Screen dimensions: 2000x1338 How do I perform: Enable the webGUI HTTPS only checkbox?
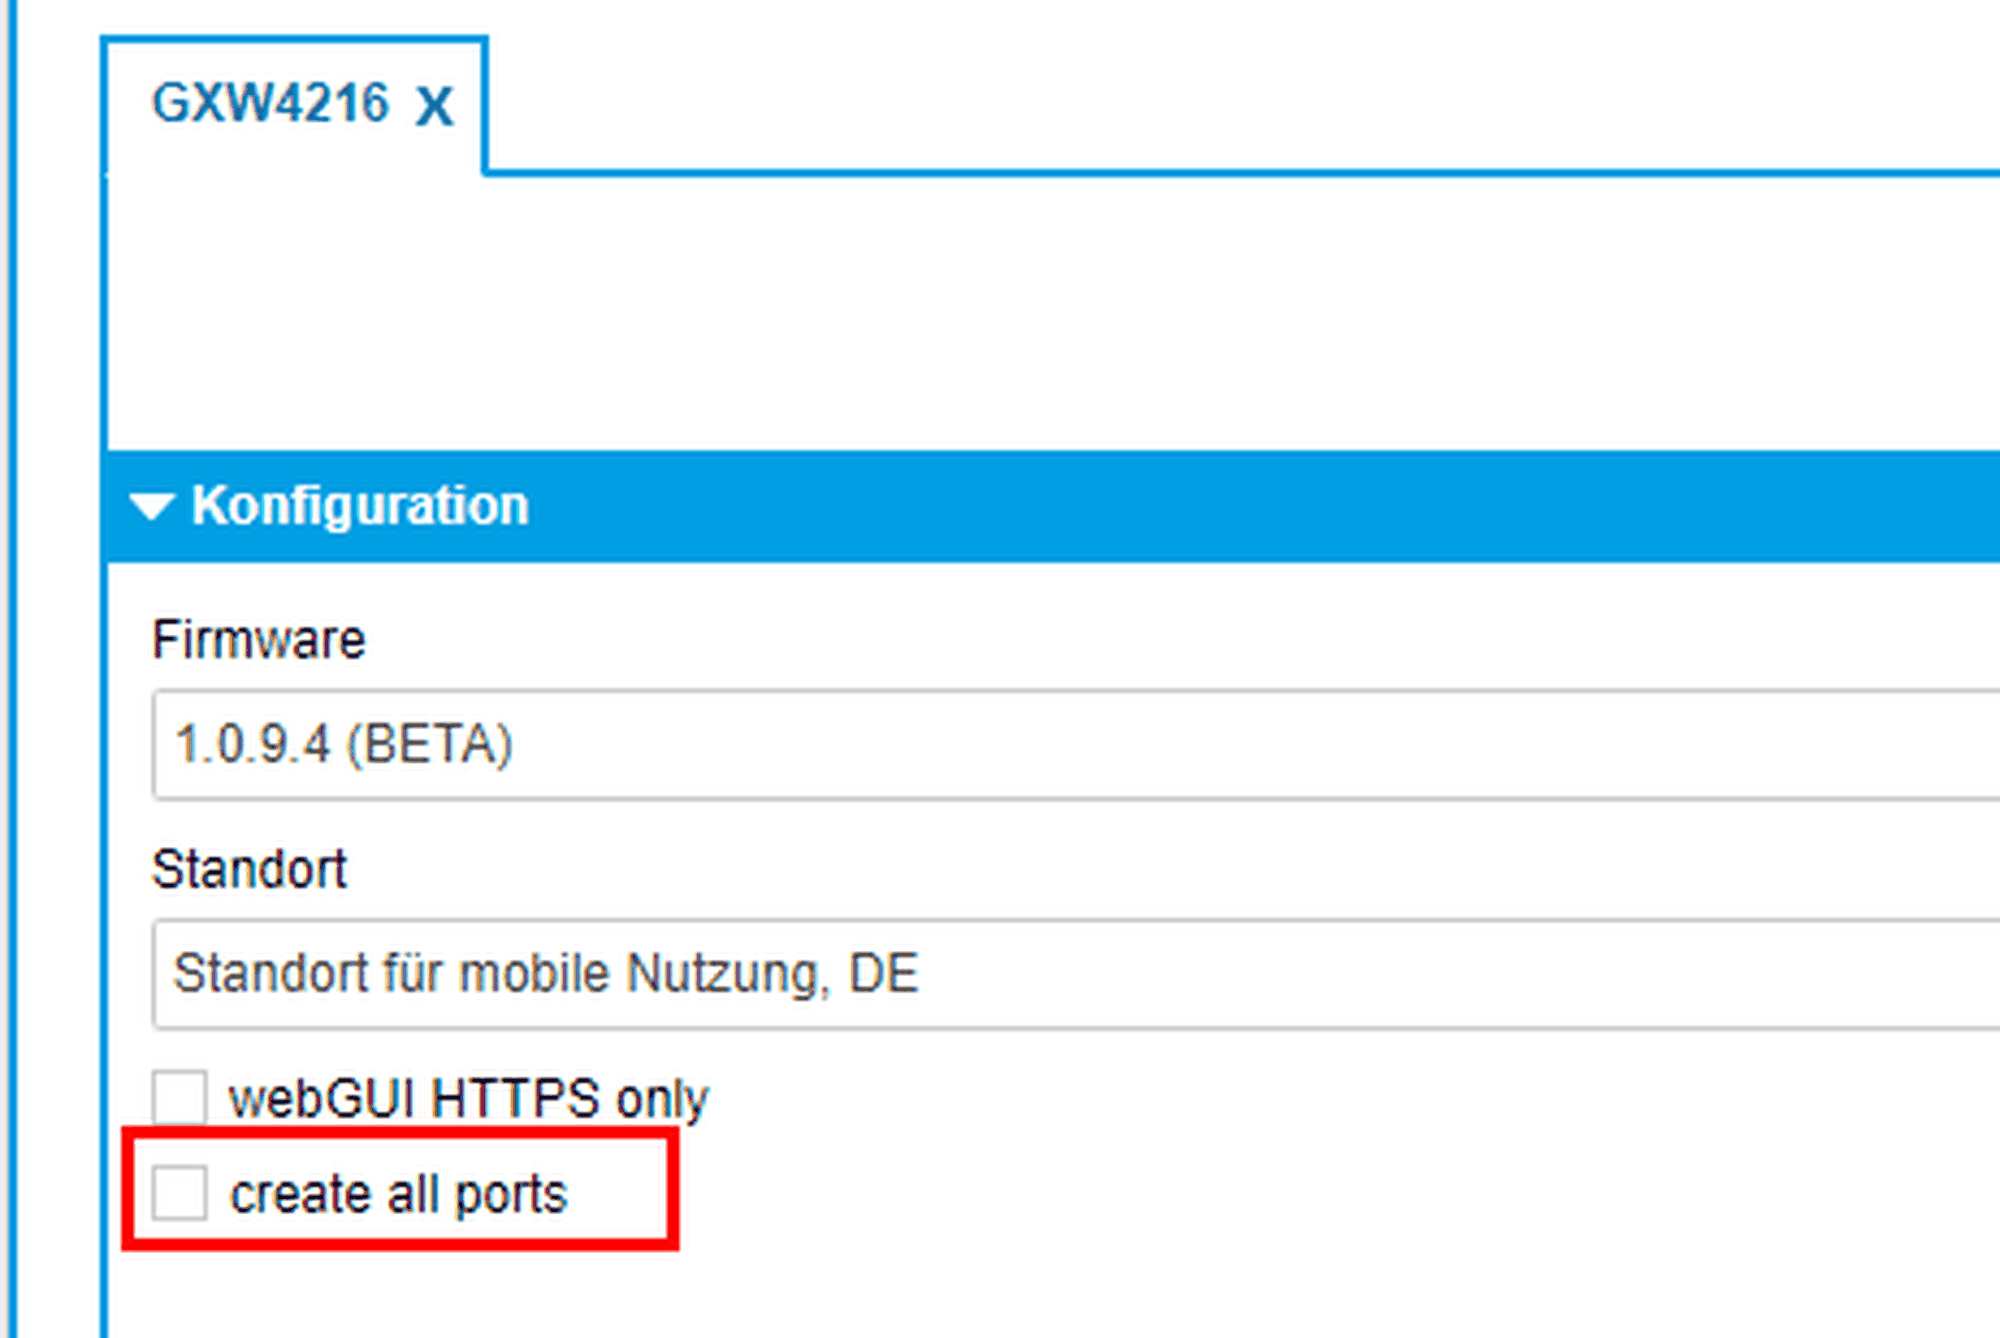pos(180,1097)
